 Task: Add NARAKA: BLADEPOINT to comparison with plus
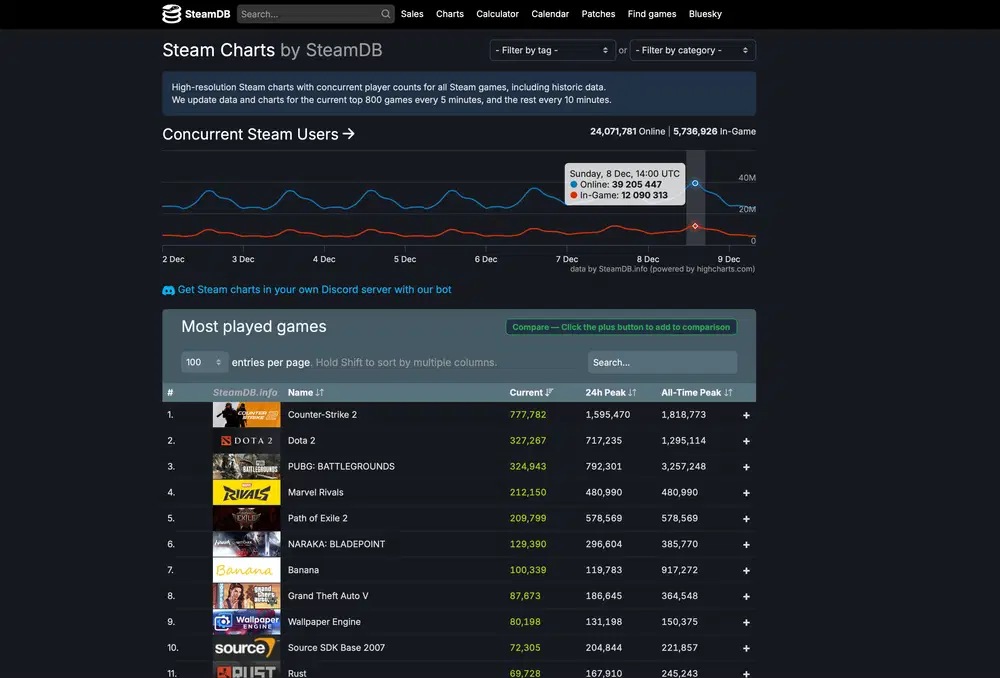[746, 545]
